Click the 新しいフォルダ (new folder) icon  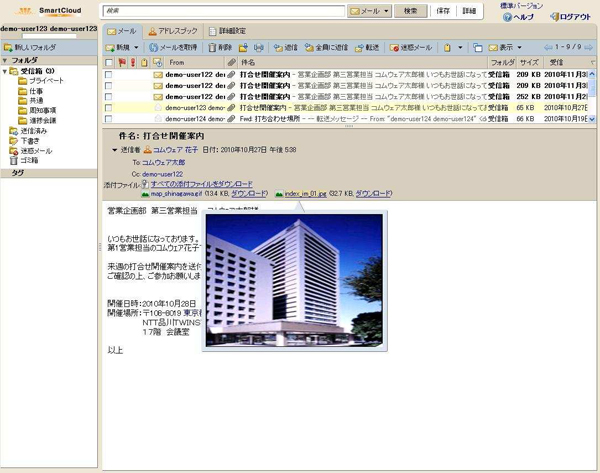9,47
